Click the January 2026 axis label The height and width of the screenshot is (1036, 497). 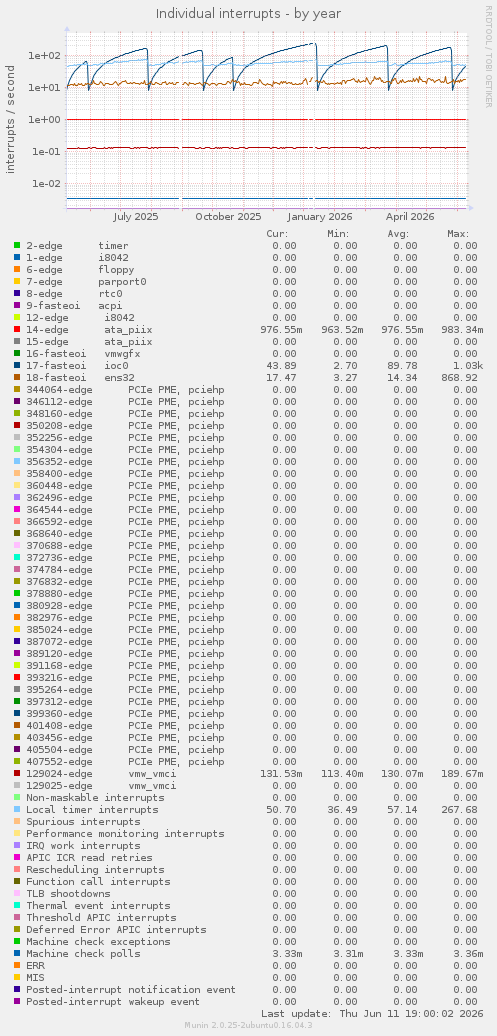[x=320, y=216]
